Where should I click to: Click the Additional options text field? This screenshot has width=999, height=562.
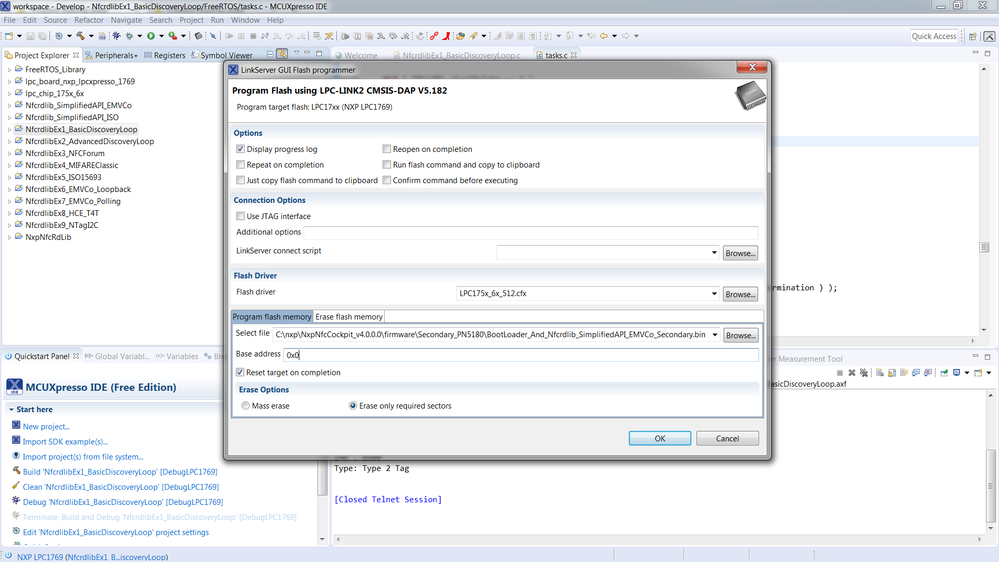click(x=531, y=233)
